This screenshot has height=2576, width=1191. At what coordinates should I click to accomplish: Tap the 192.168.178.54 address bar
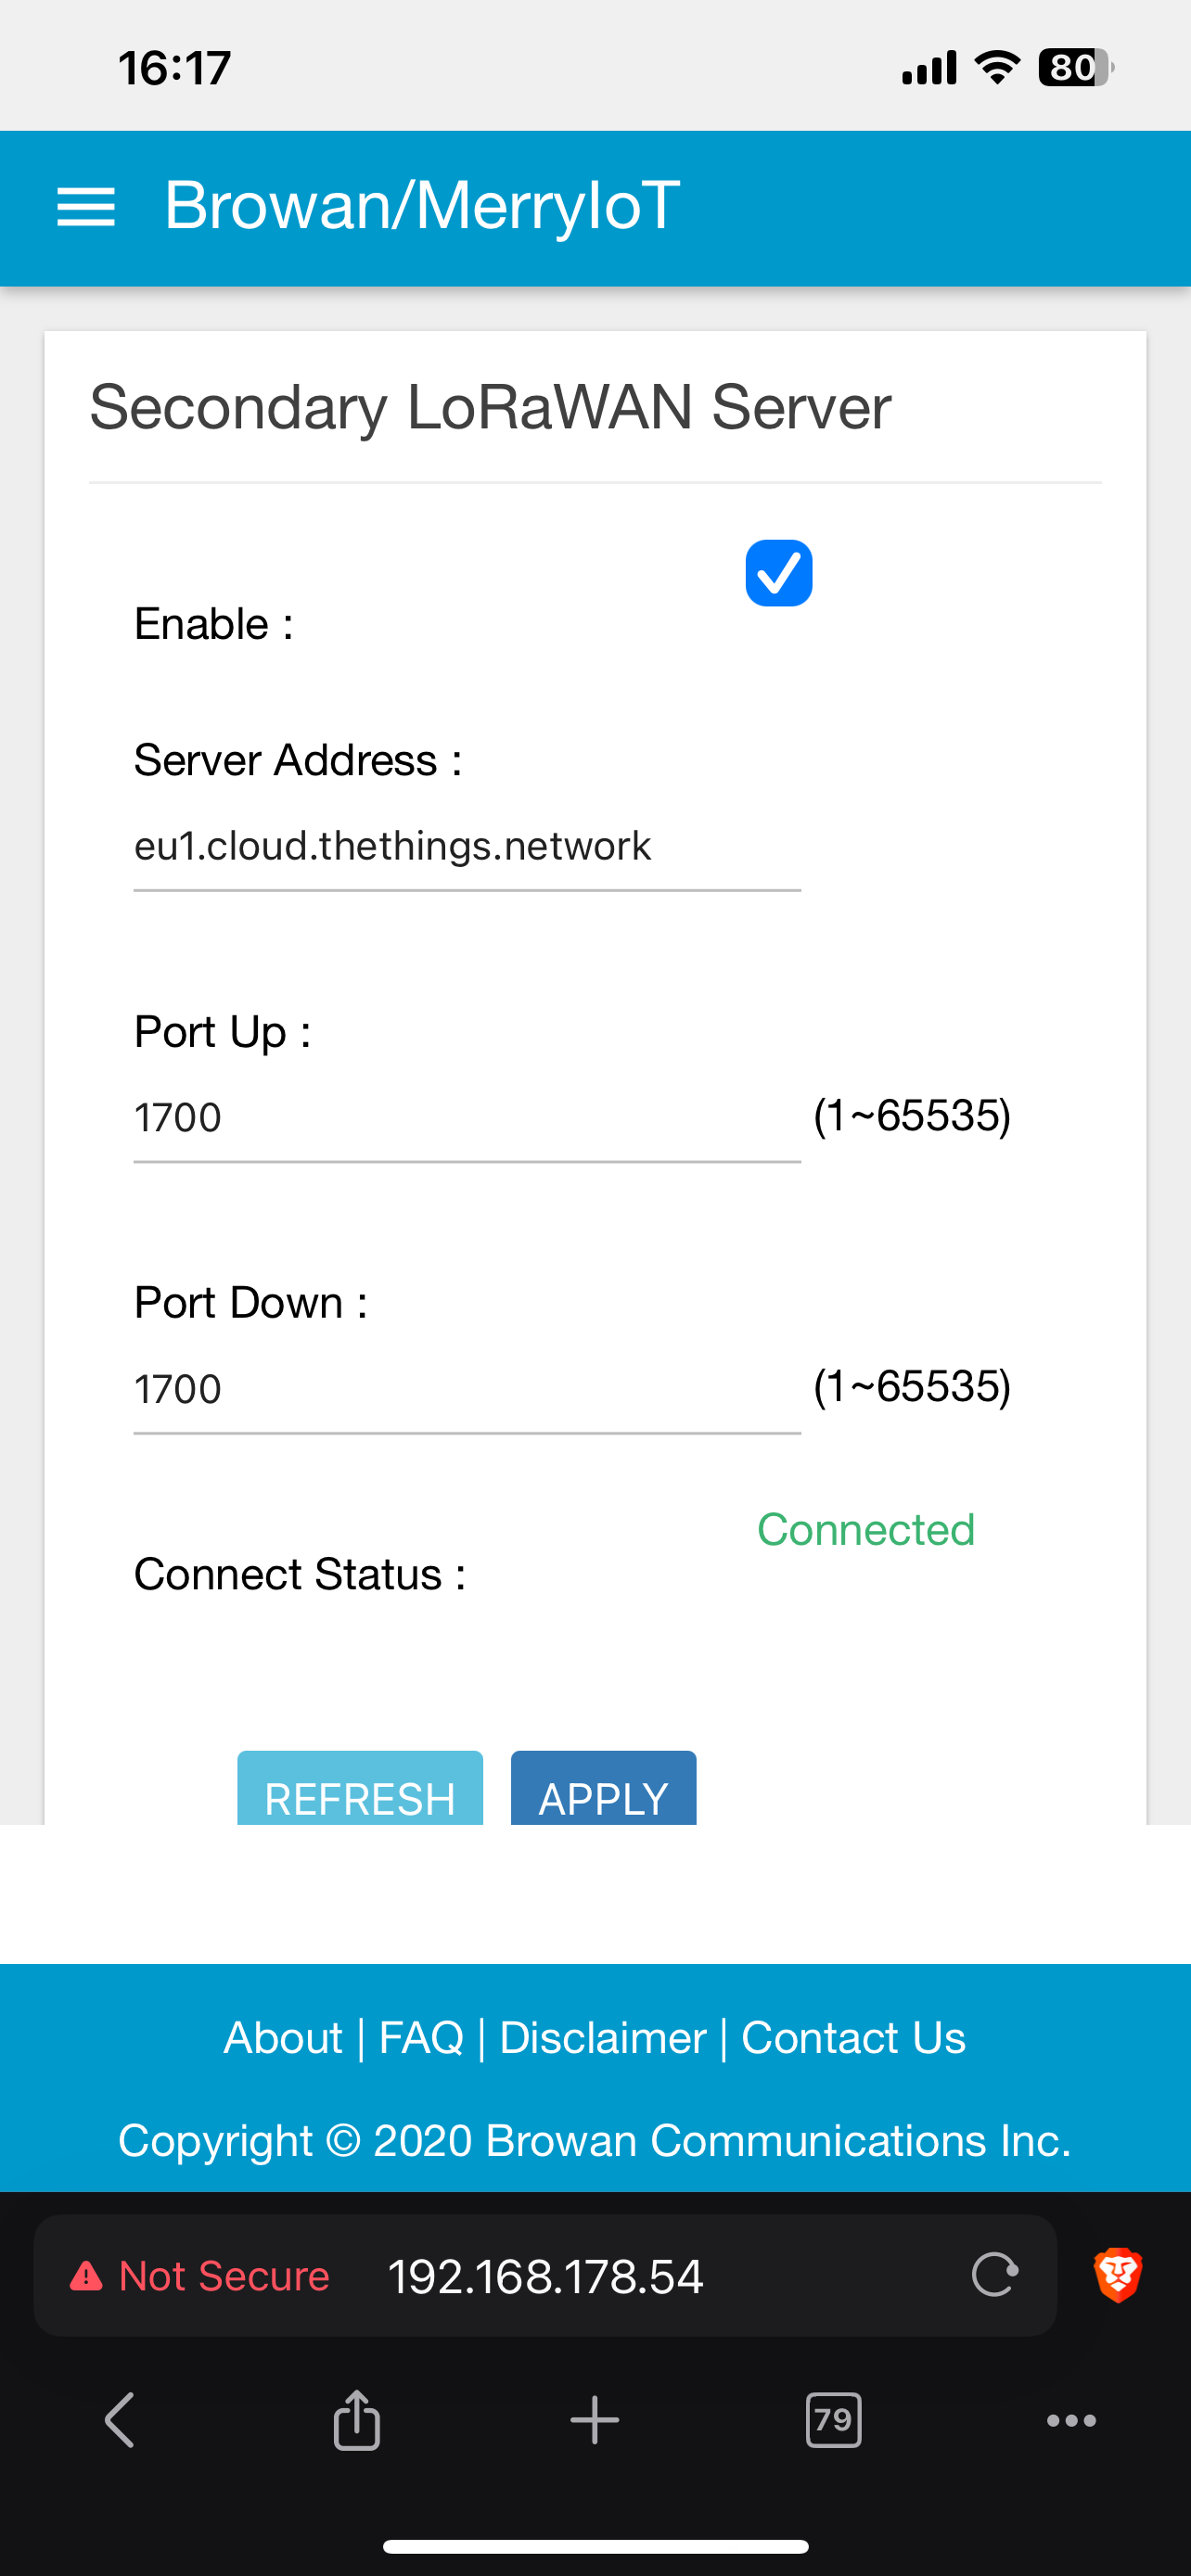(546, 2276)
